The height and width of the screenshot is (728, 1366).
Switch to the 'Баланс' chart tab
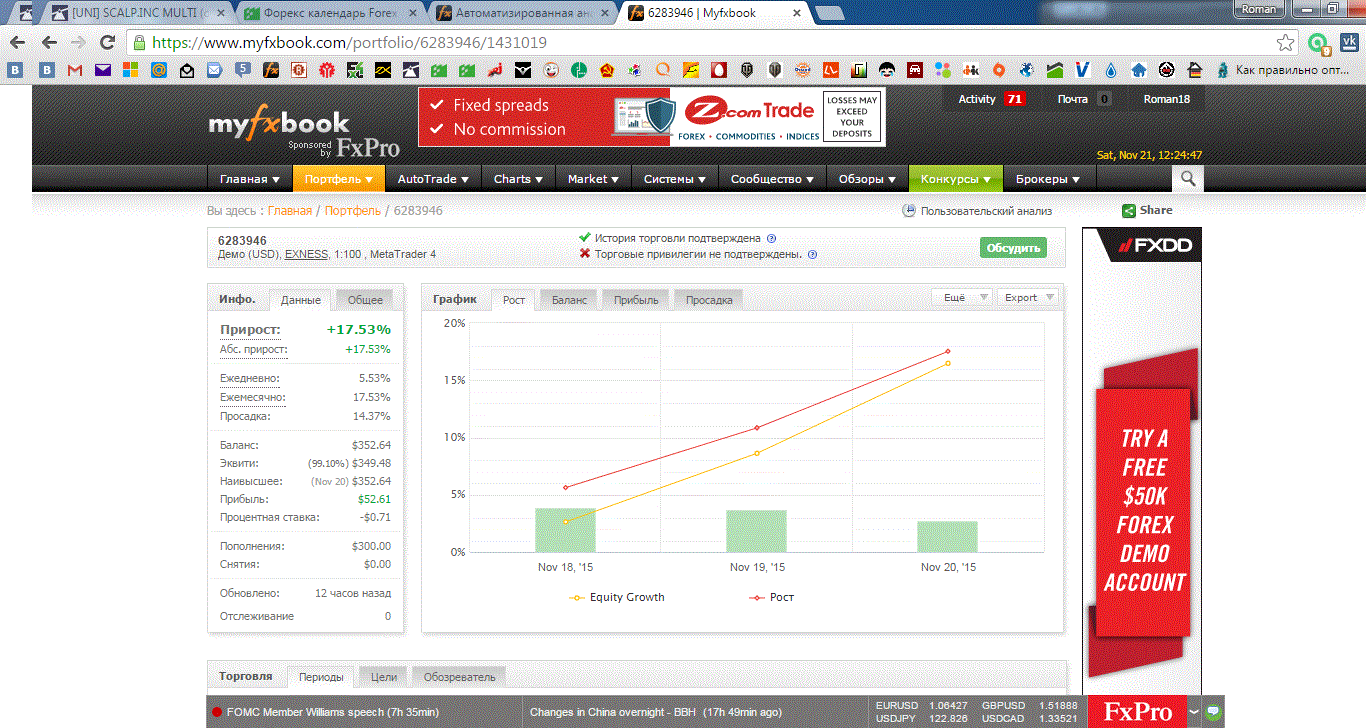pyautogui.click(x=569, y=300)
